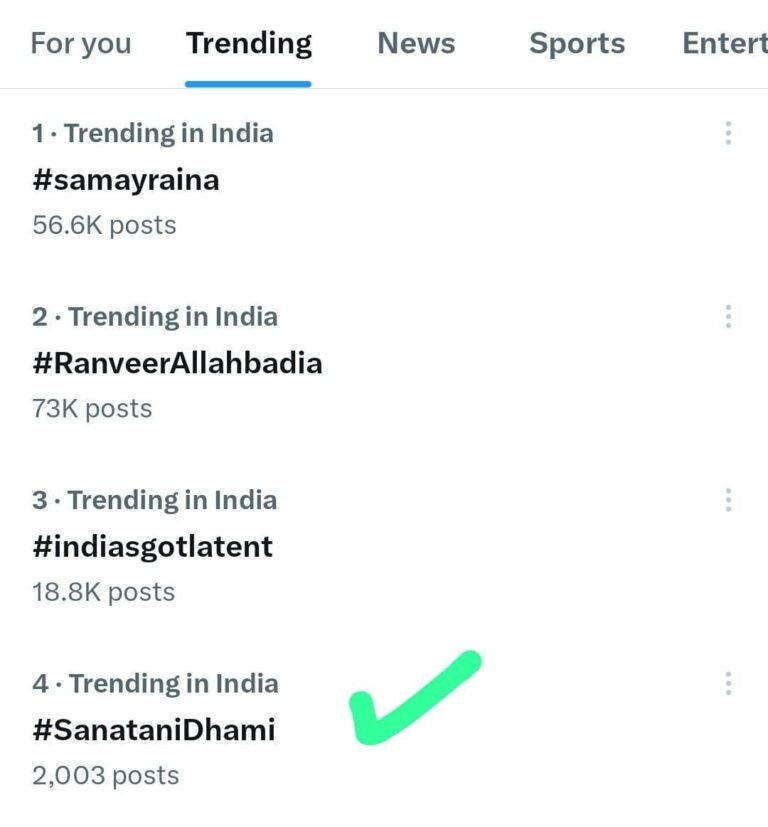Viewport: 768px width, 827px height.
Task: Open the three-dot menu beside #RanveerAllahbadia
Action: coord(728,316)
